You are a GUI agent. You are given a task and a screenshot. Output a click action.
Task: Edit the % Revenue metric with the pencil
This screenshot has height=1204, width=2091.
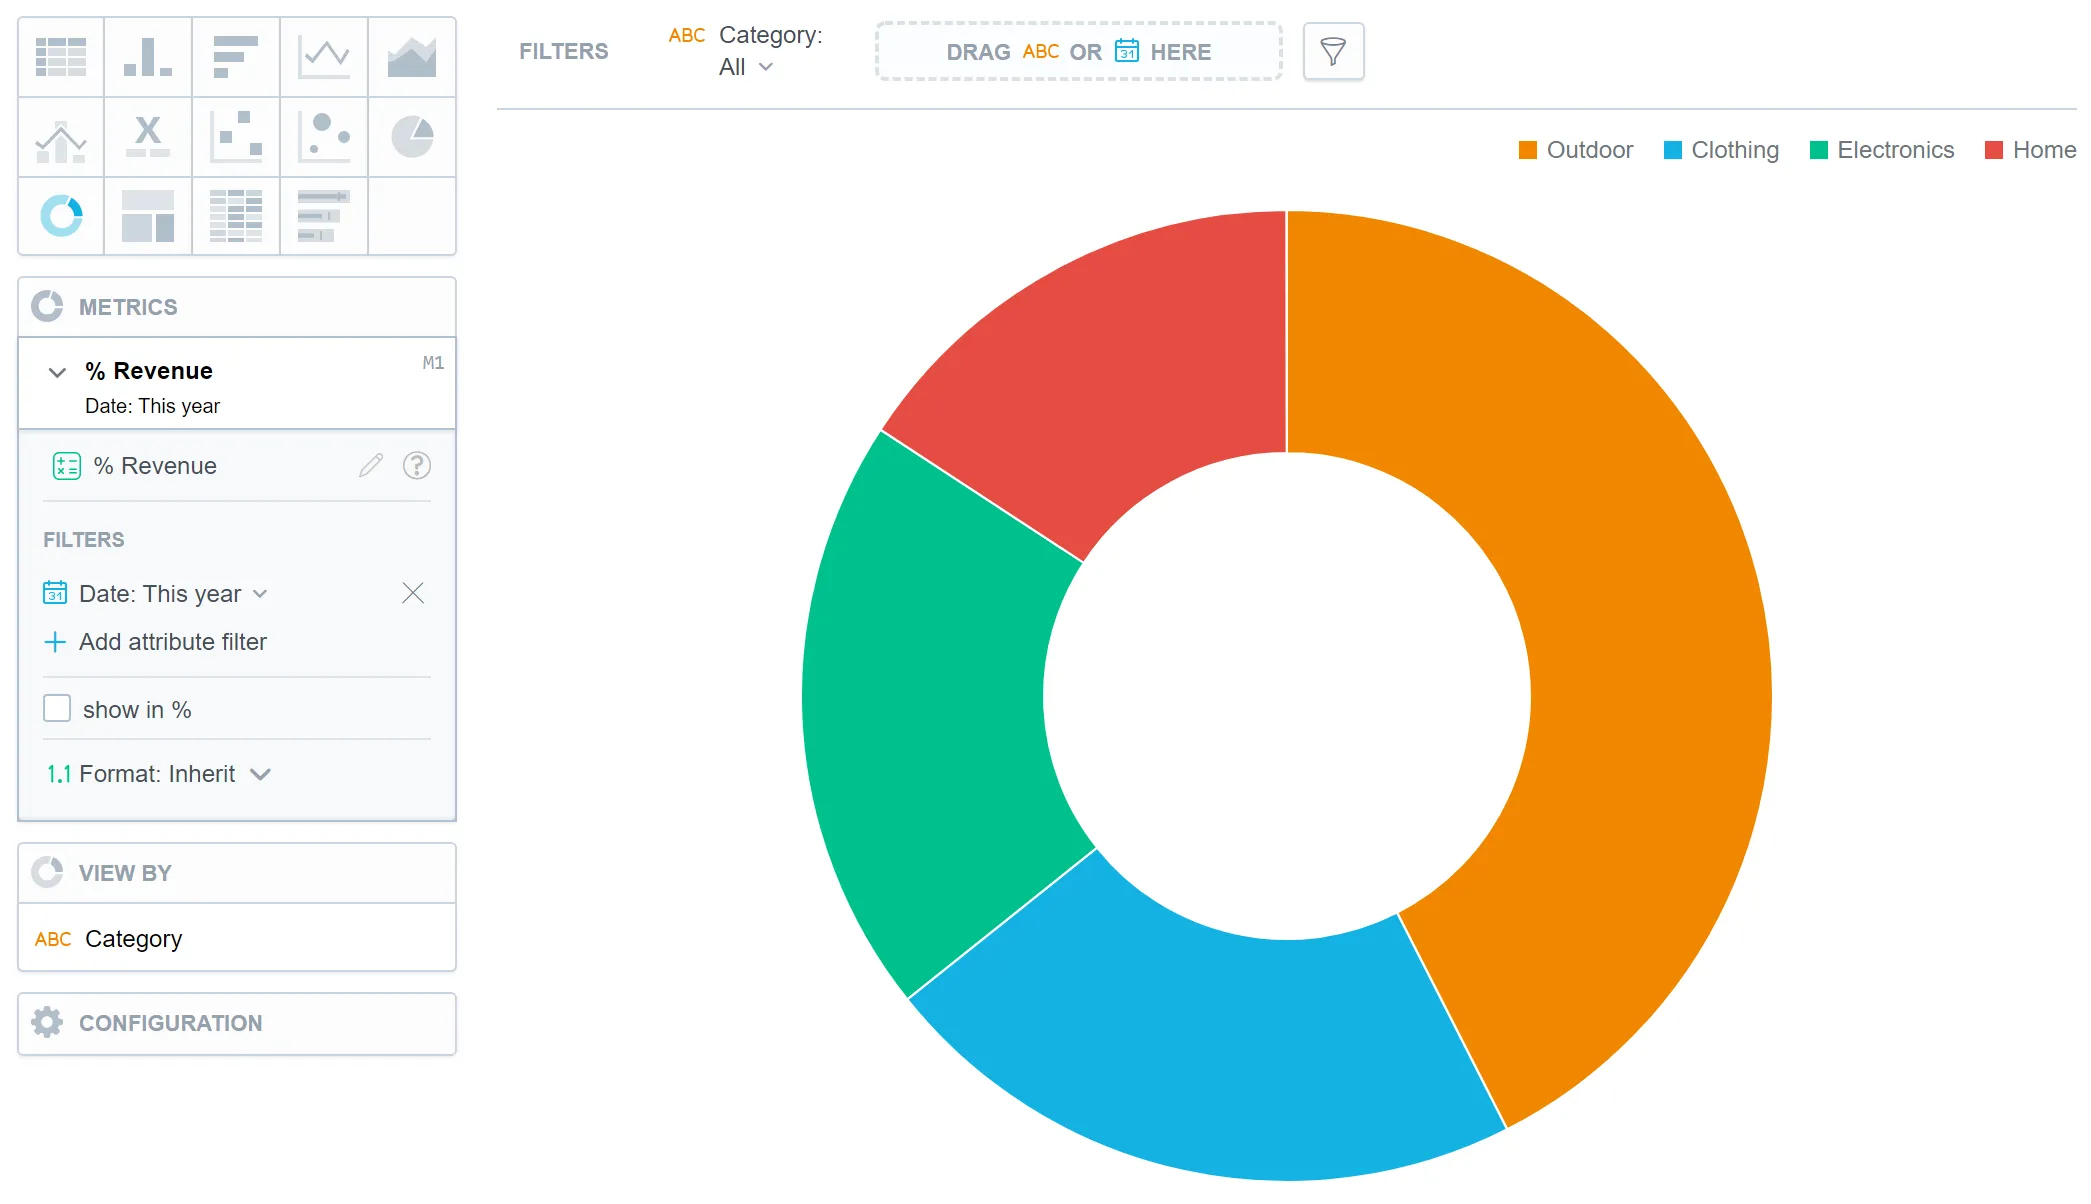tap(370, 465)
